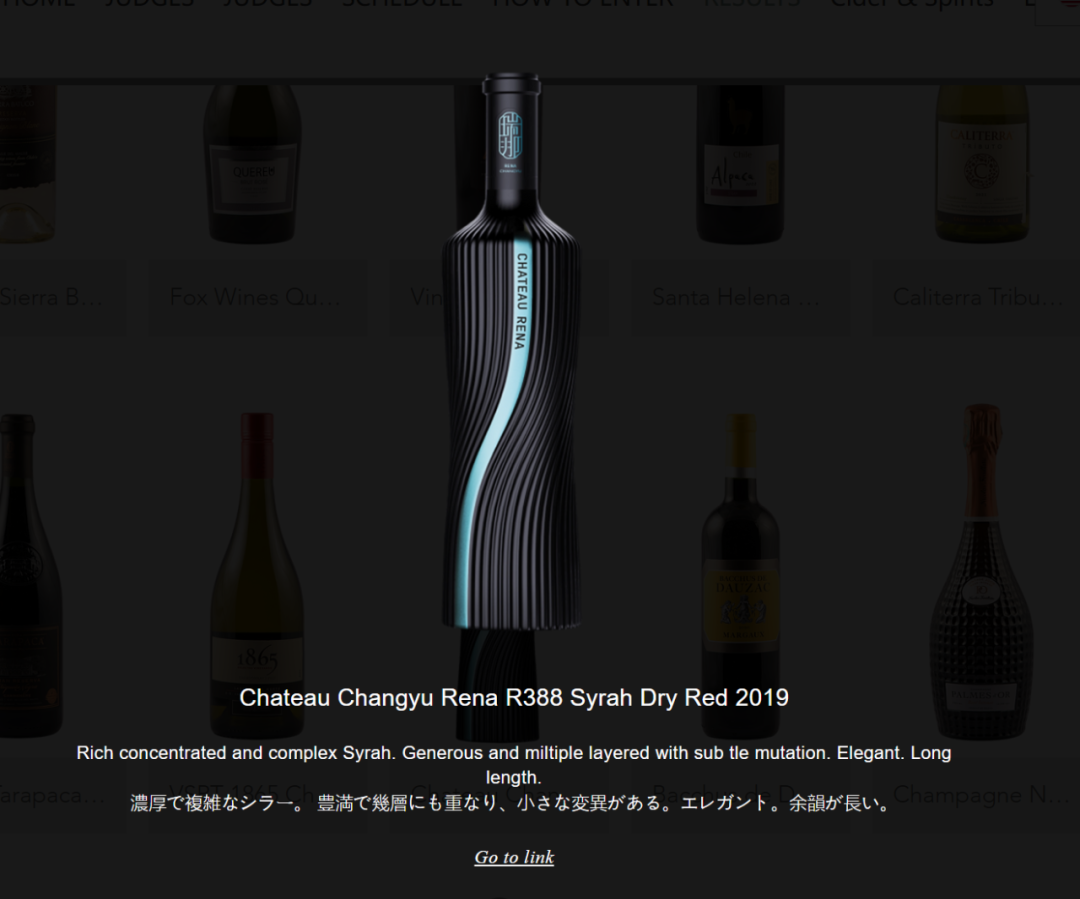1080x899 pixels.
Task: Click the Fox Wines Qu... name label
Action: click(x=255, y=297)
